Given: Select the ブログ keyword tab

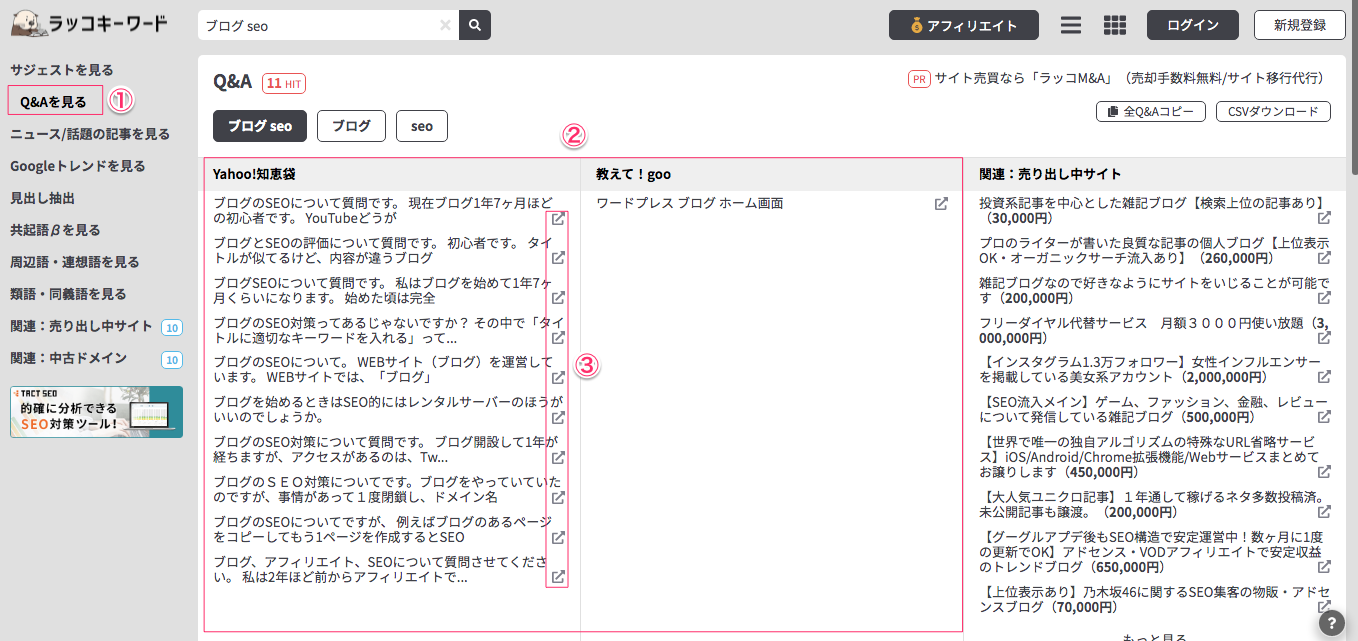Looking at the screenshot, I should point(351,126).
